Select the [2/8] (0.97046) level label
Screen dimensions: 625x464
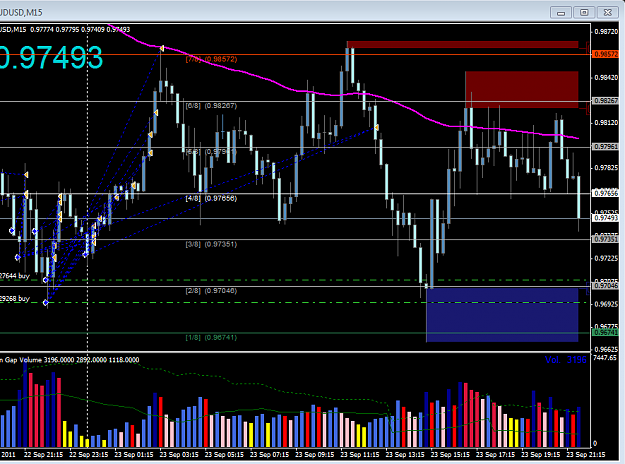[211, 291]
